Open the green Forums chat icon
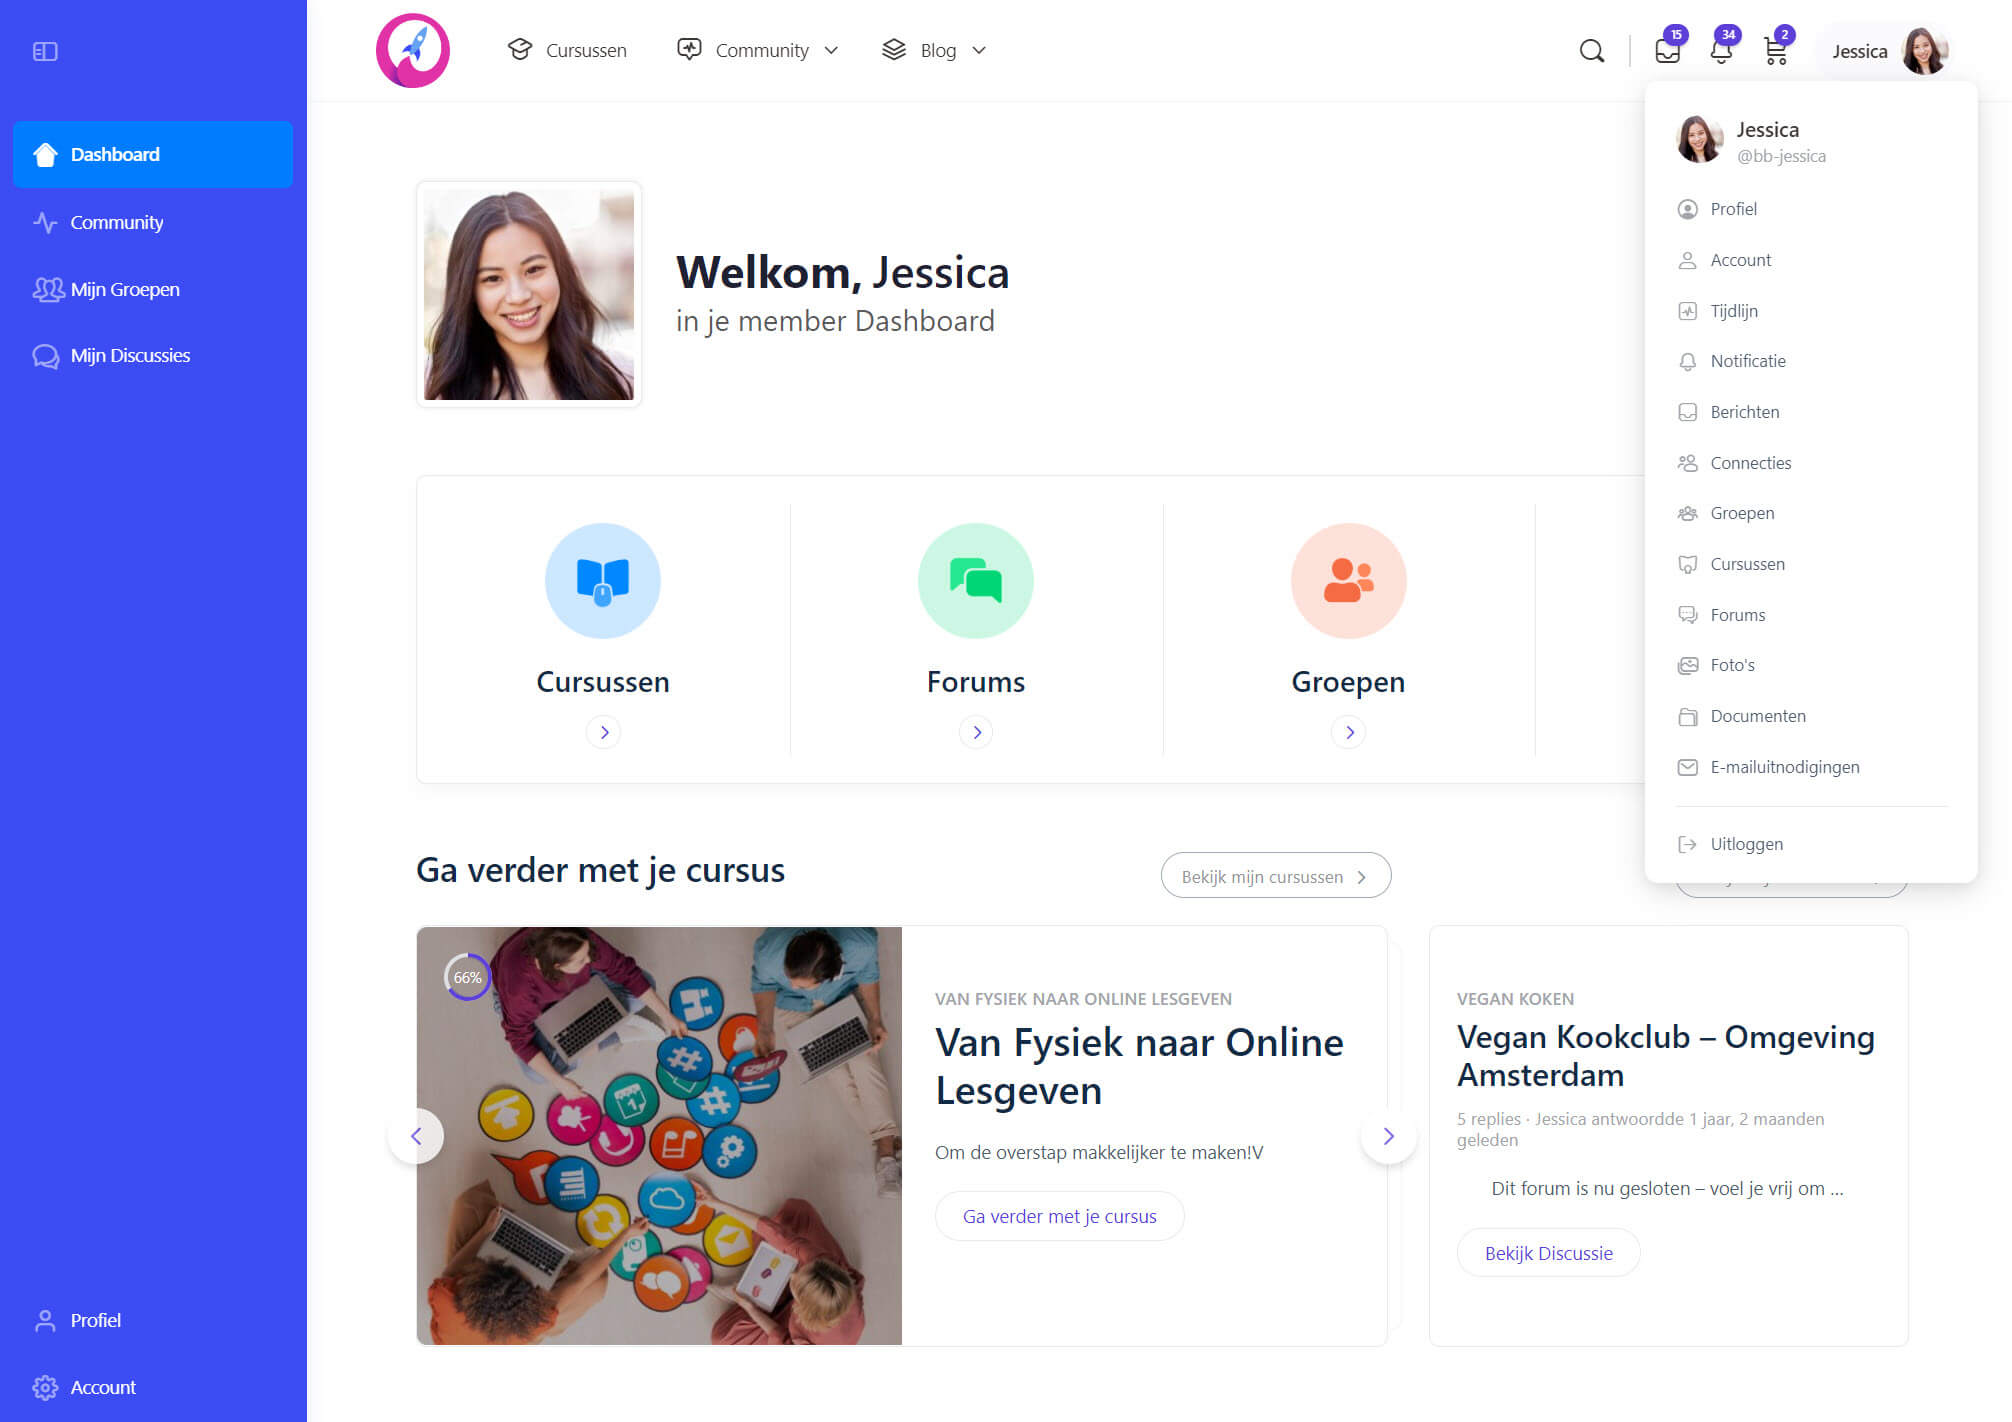 [x=976, y=580]
